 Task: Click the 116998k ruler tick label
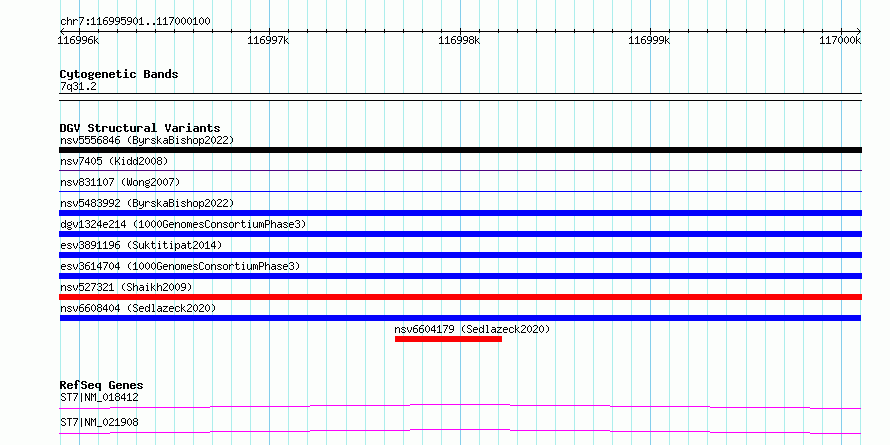tap(459, 40)
